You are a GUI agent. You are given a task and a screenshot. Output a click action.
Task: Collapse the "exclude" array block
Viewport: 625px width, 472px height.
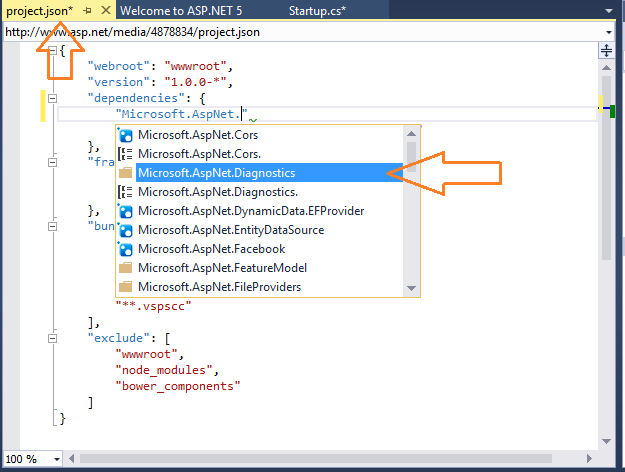point(52,338)
